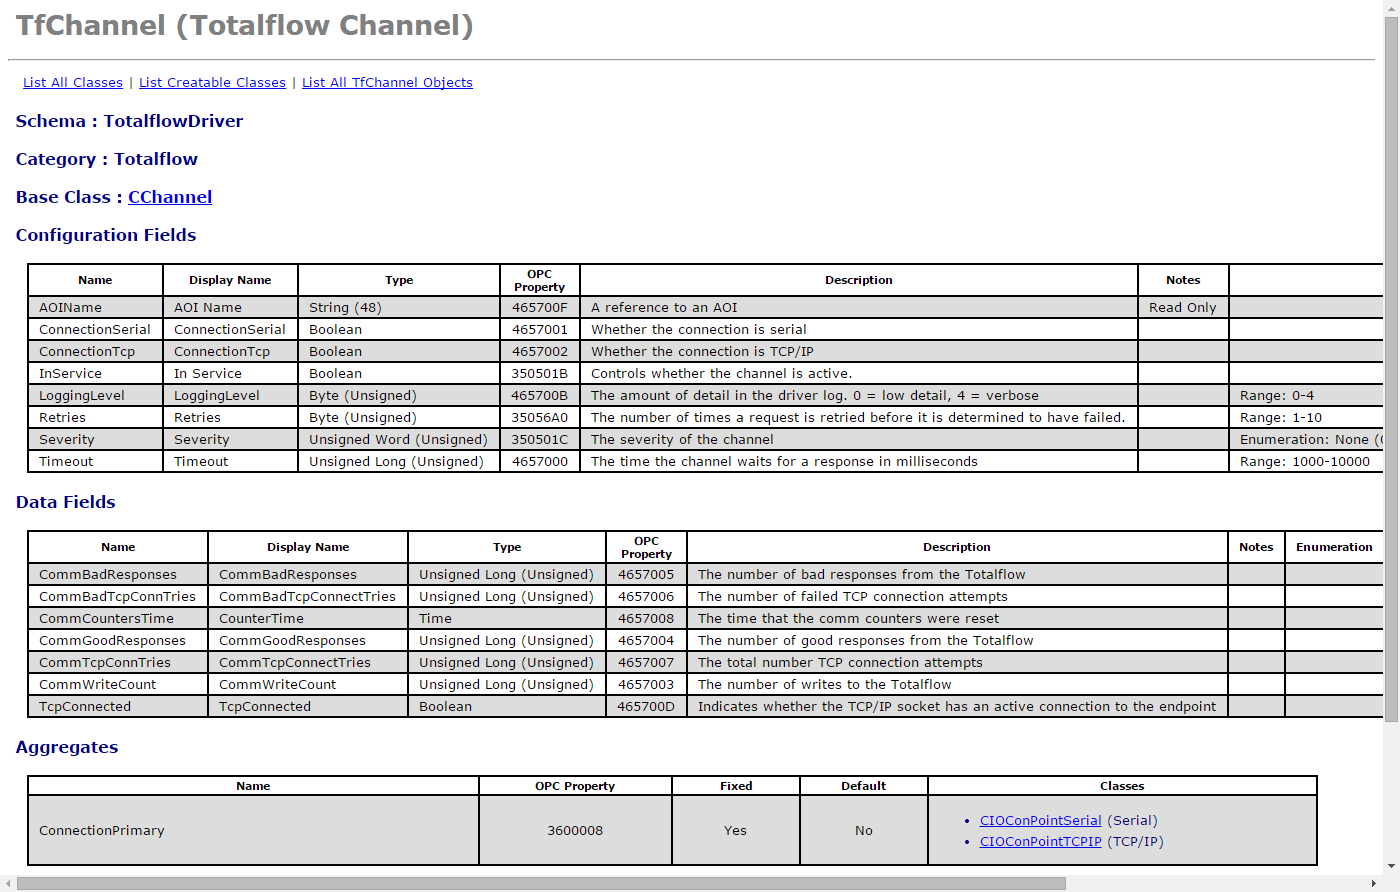Open the List All Classes link
The height and width of the screenshot is (892, 1400).
coord(73,83)
